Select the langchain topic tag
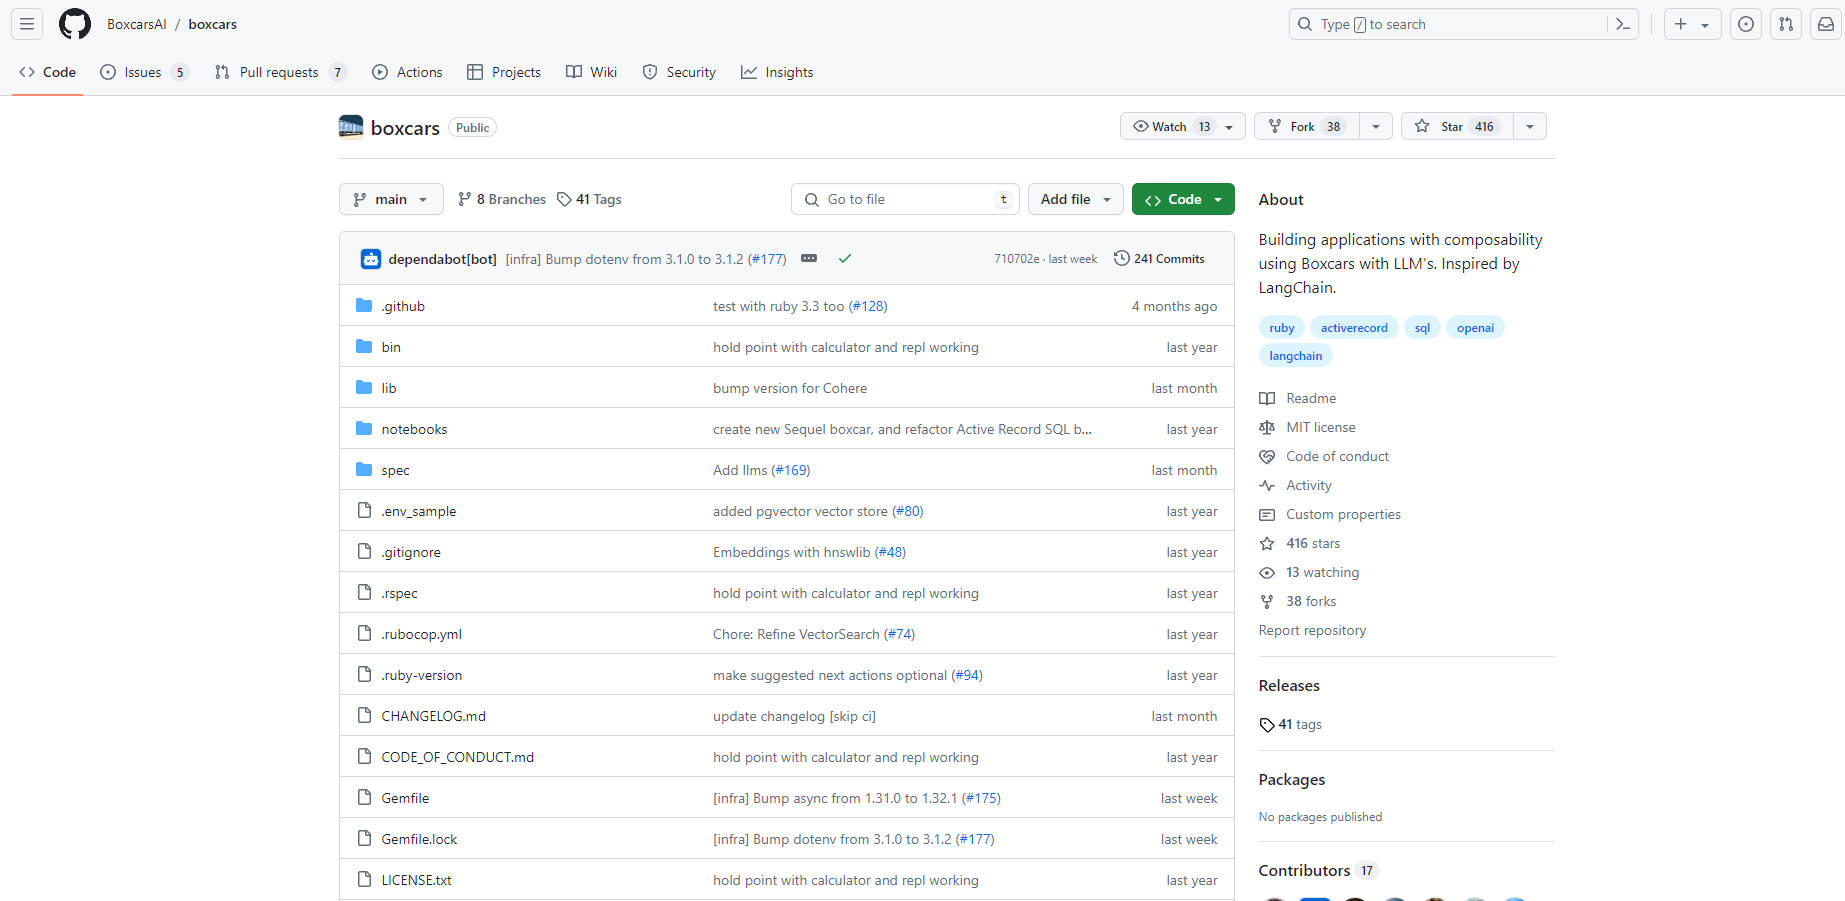Image resolution: width=1845 pixels, height=901 pixels. tap(1295, 356)
